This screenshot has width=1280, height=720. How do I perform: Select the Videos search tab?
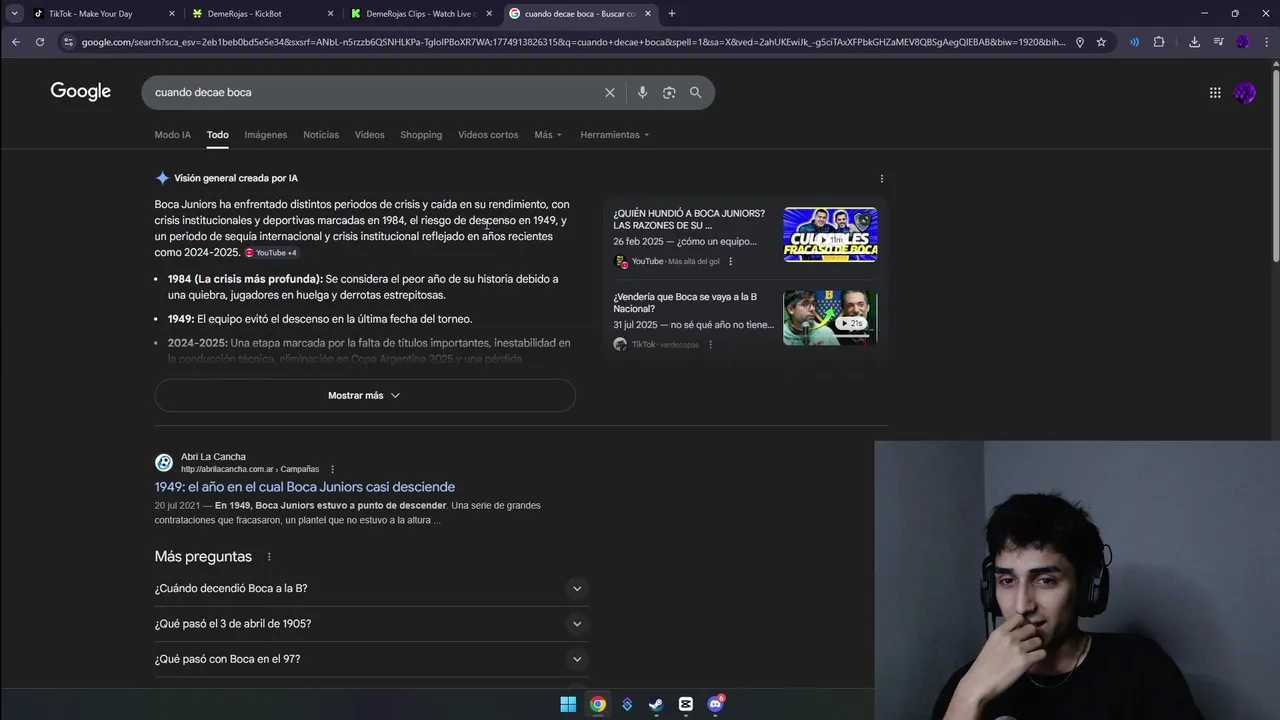(x=369, y=135)
